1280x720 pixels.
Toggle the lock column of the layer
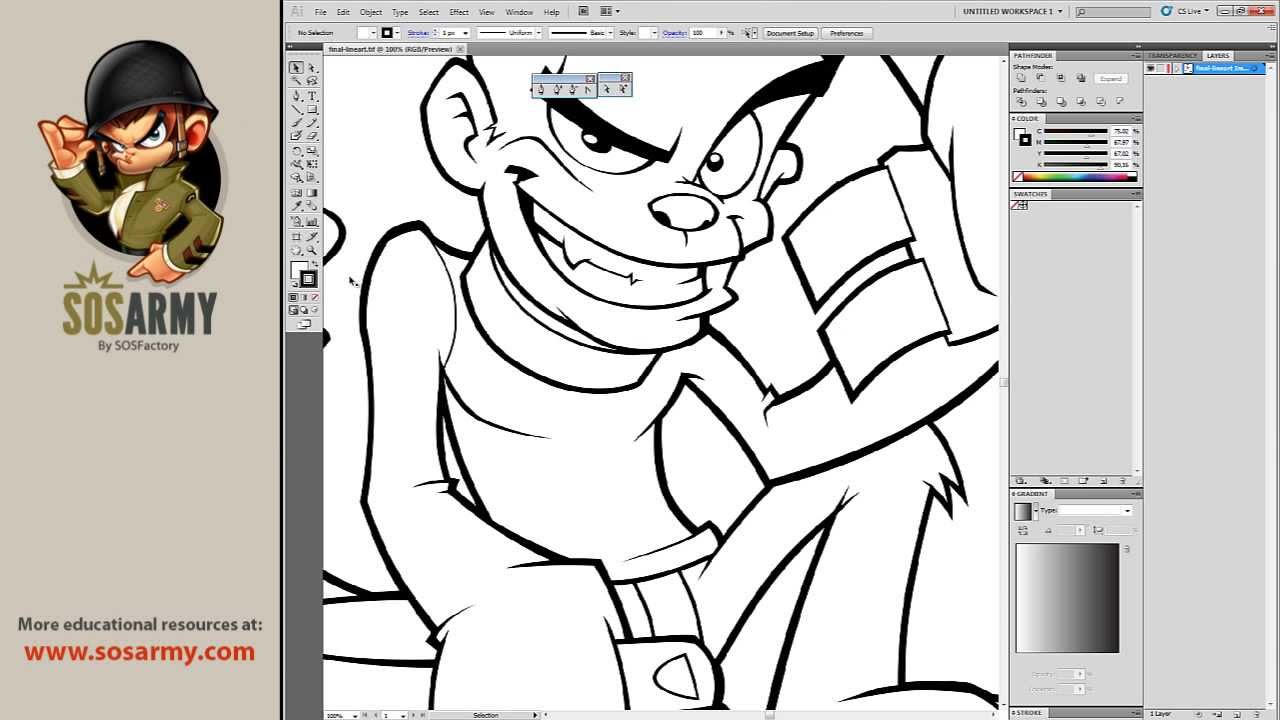1163,68
